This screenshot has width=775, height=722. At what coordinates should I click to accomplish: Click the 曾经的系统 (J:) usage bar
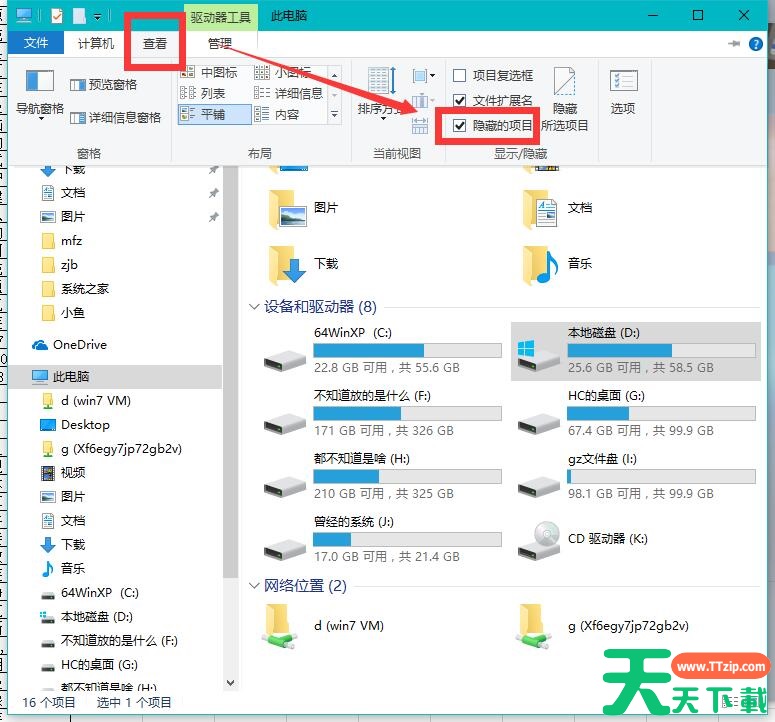click(x=407, y=540)
